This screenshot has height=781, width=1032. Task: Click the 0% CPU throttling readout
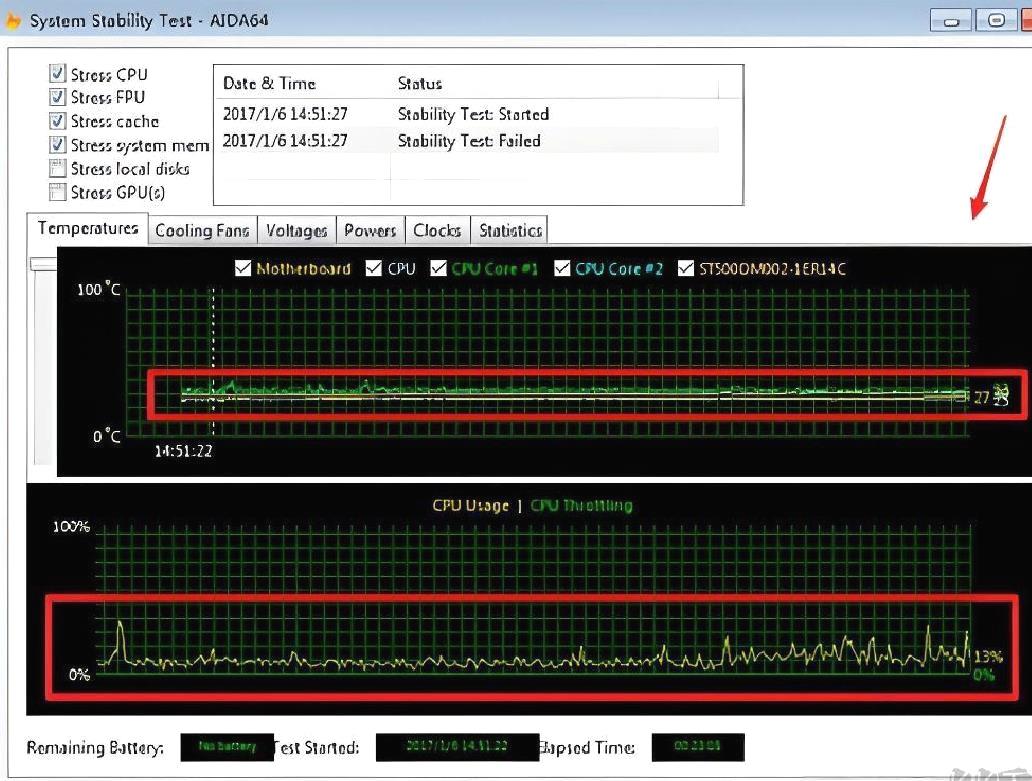click(x=984, y=675)
